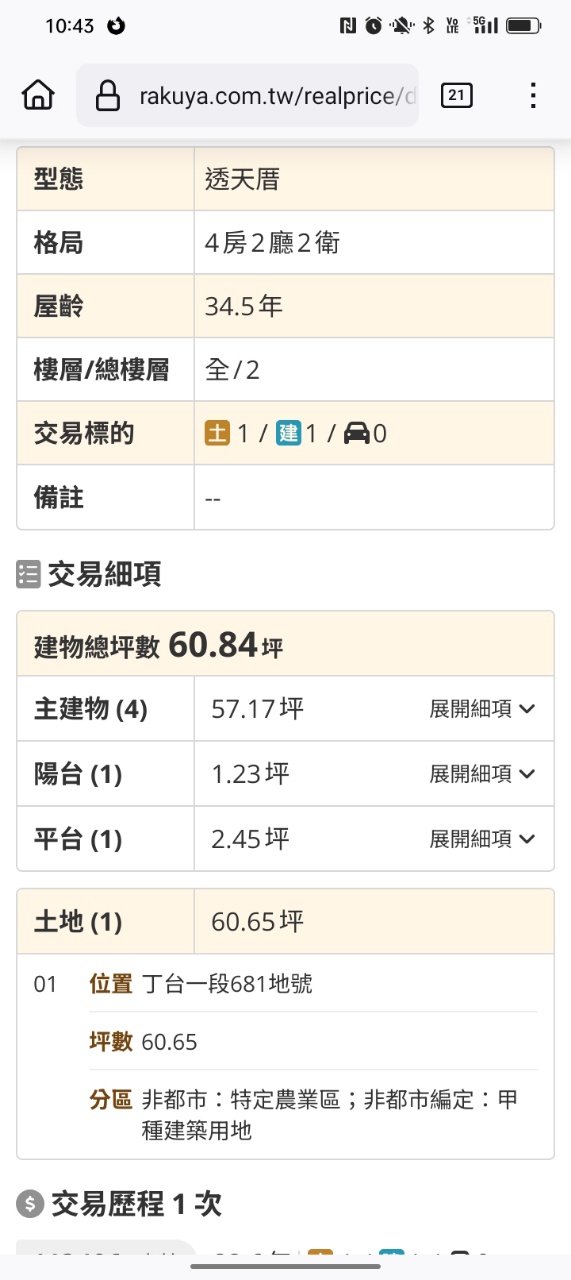Expand 陽台 details with 展開細項
The image size is (571, 1280).
[x=483, y=774]
